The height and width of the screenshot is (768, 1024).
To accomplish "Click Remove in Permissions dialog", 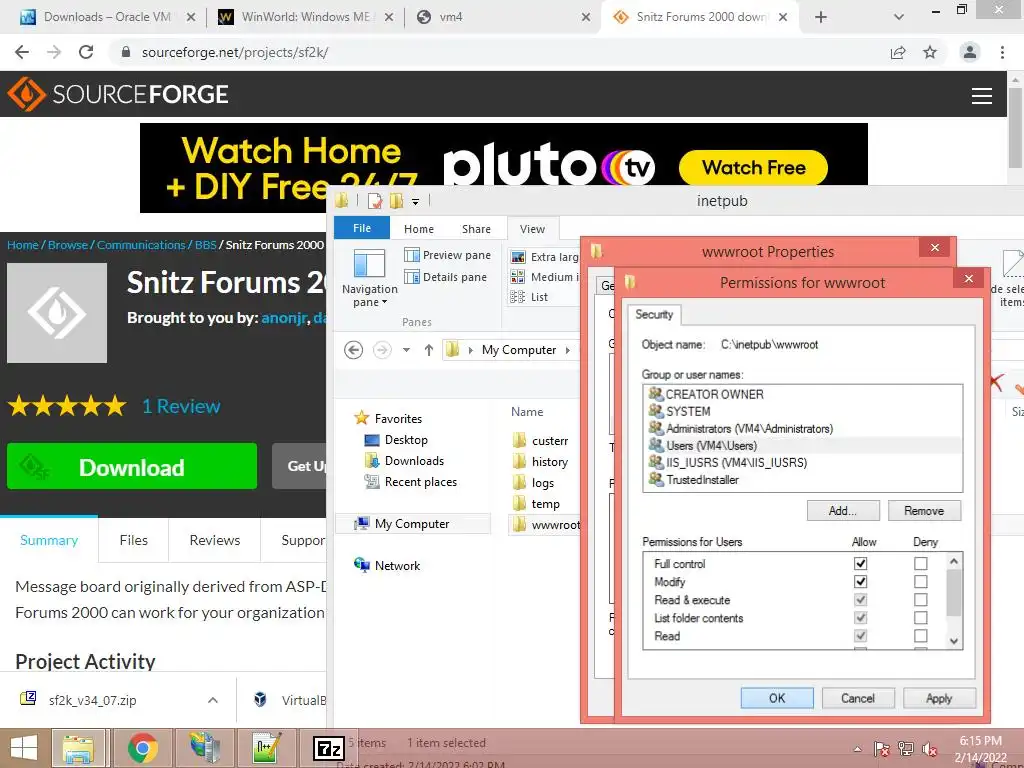I will click(924, 511).
